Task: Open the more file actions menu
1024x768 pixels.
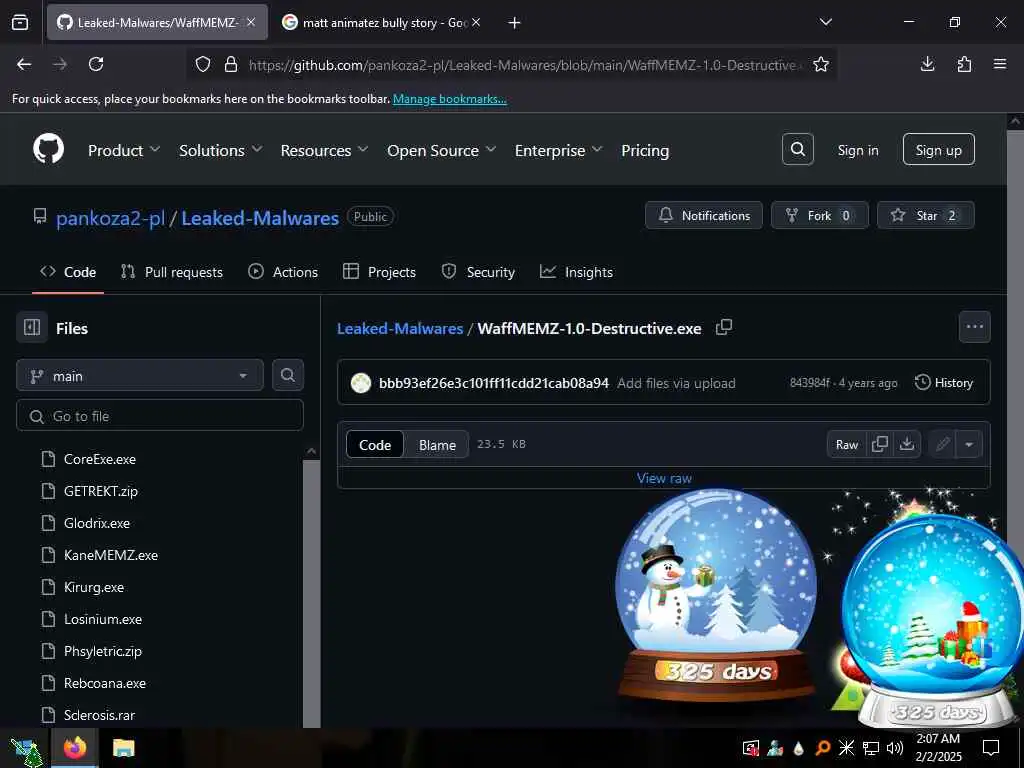Action: click(974, 327)
